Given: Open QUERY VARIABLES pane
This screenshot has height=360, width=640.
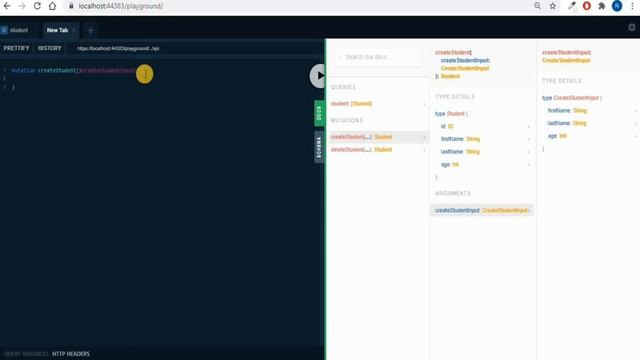Looking at the screenshot, I should (x=26, y=354).
